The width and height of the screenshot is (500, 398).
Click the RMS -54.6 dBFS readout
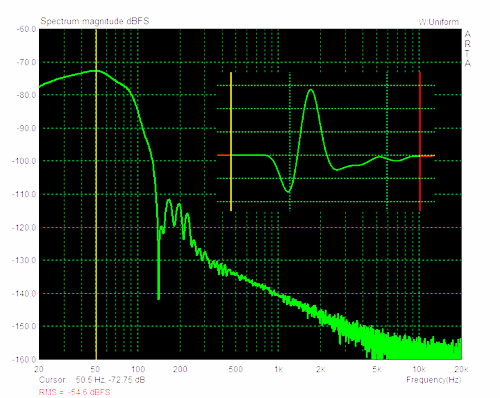tap(74, 392)
